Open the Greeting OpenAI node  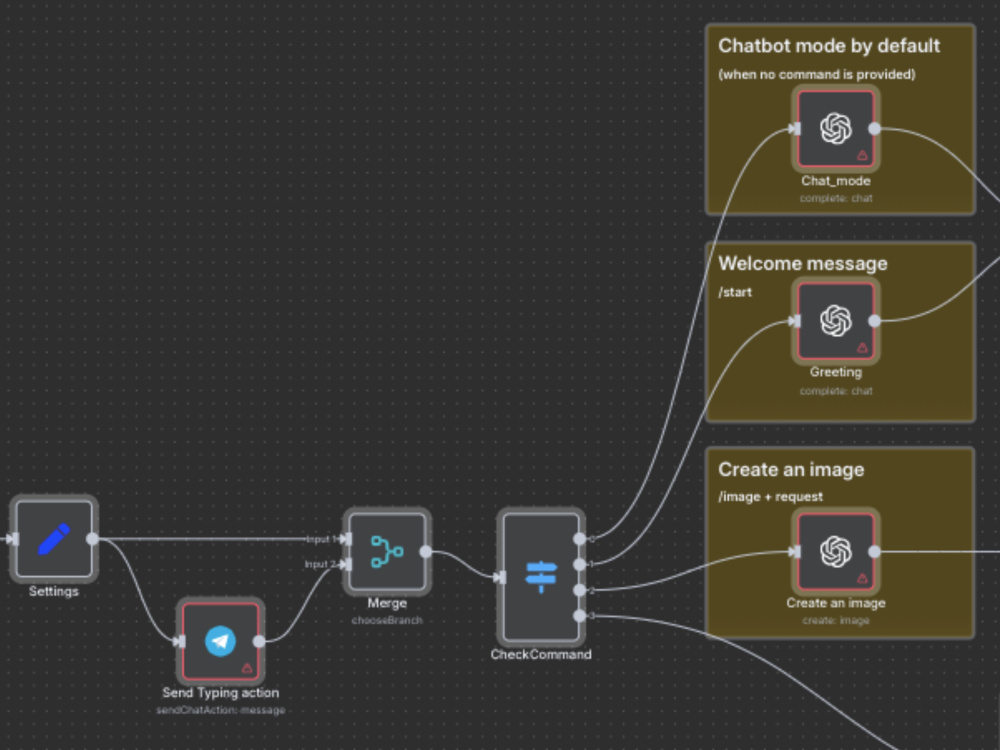click(x=836, y=321)
